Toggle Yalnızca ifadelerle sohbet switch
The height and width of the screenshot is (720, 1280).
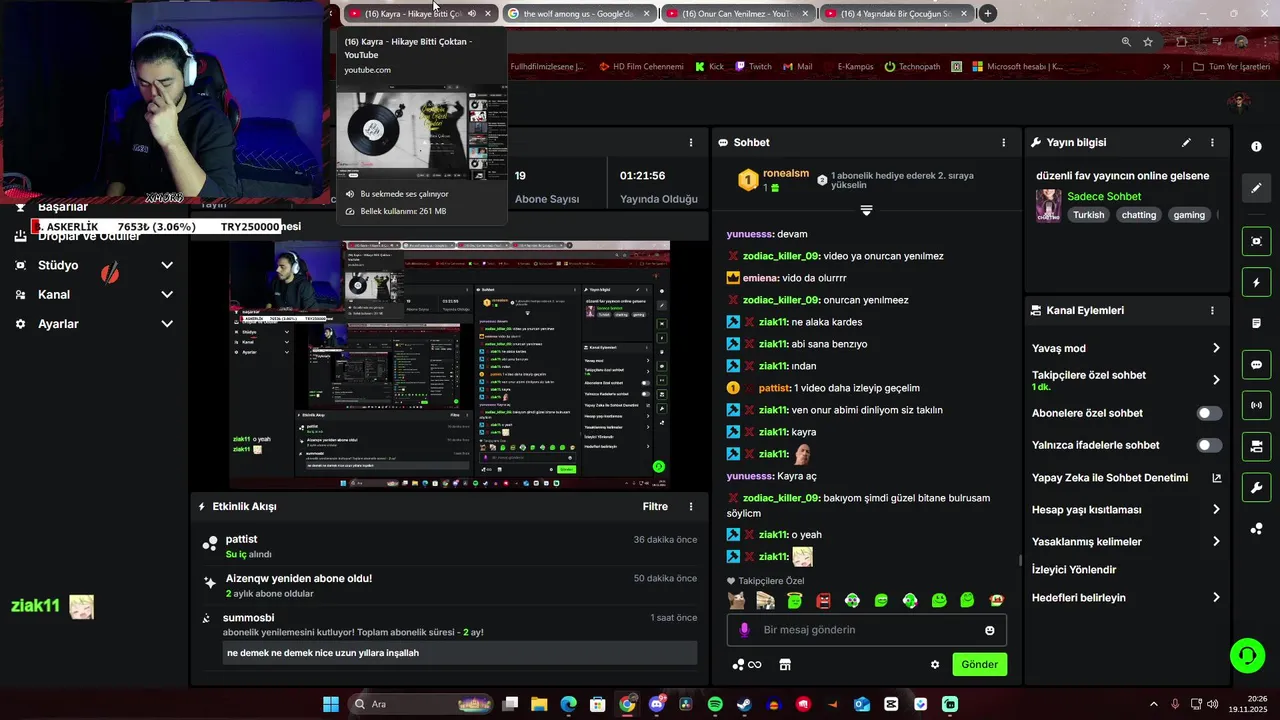1209,445
